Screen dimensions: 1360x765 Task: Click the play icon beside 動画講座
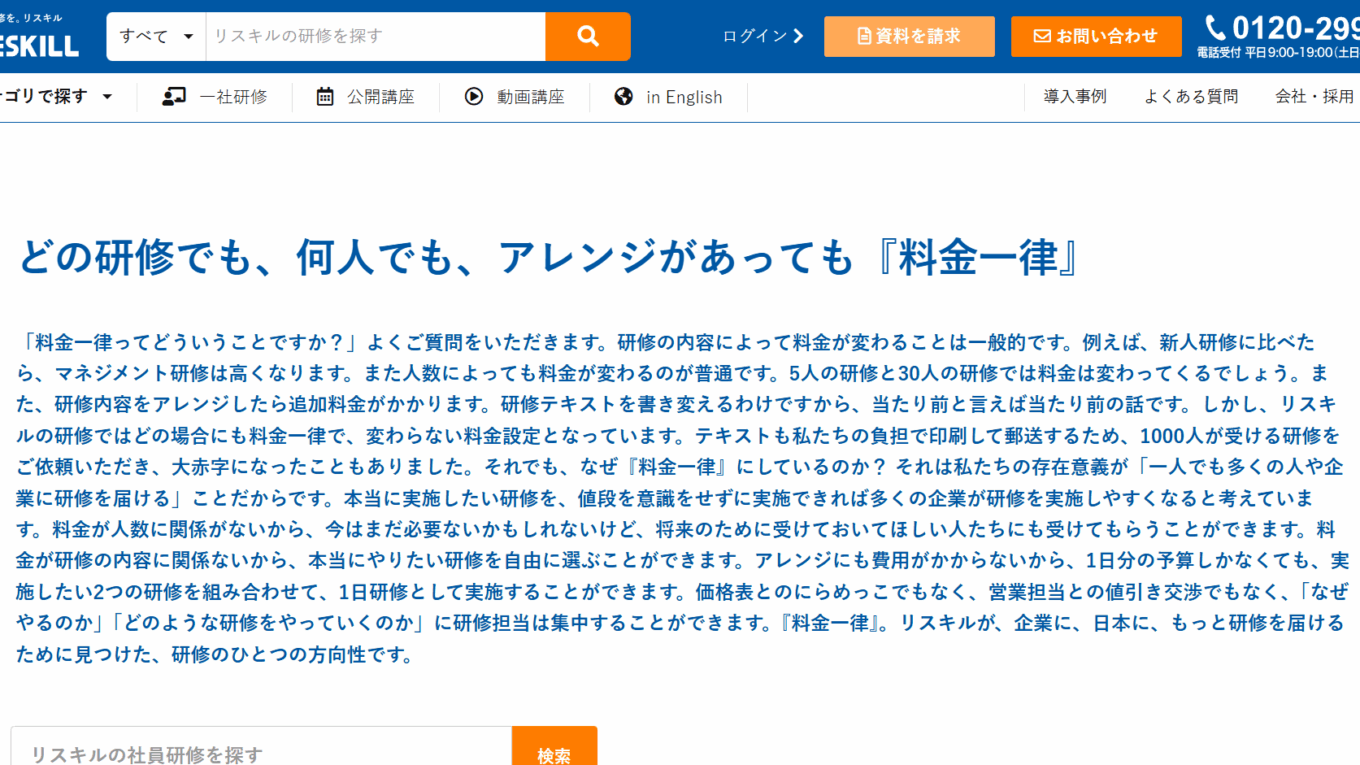tap(474, 97)
